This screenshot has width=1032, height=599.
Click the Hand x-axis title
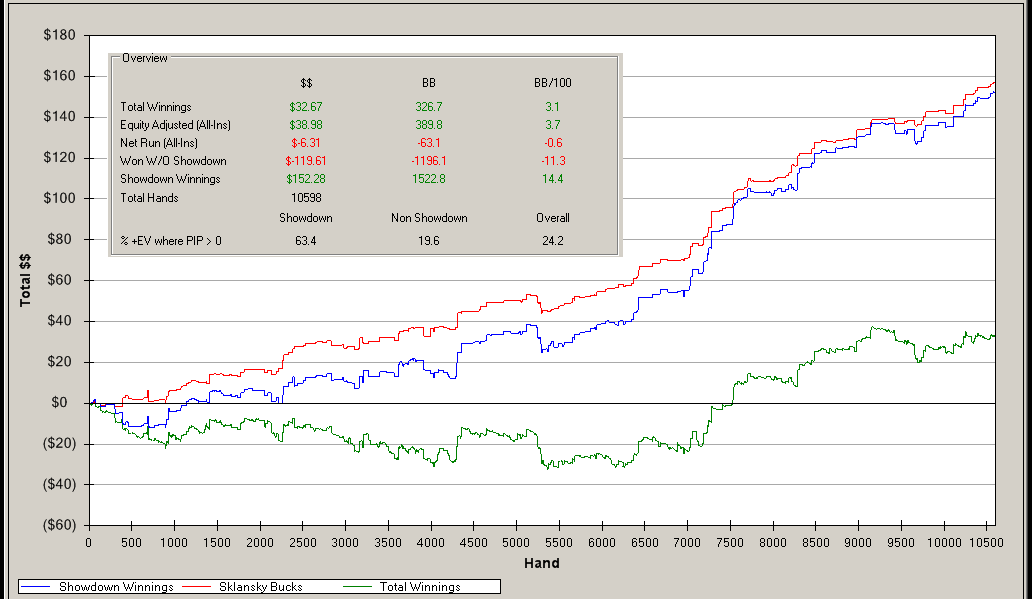(x=541, y=563)
